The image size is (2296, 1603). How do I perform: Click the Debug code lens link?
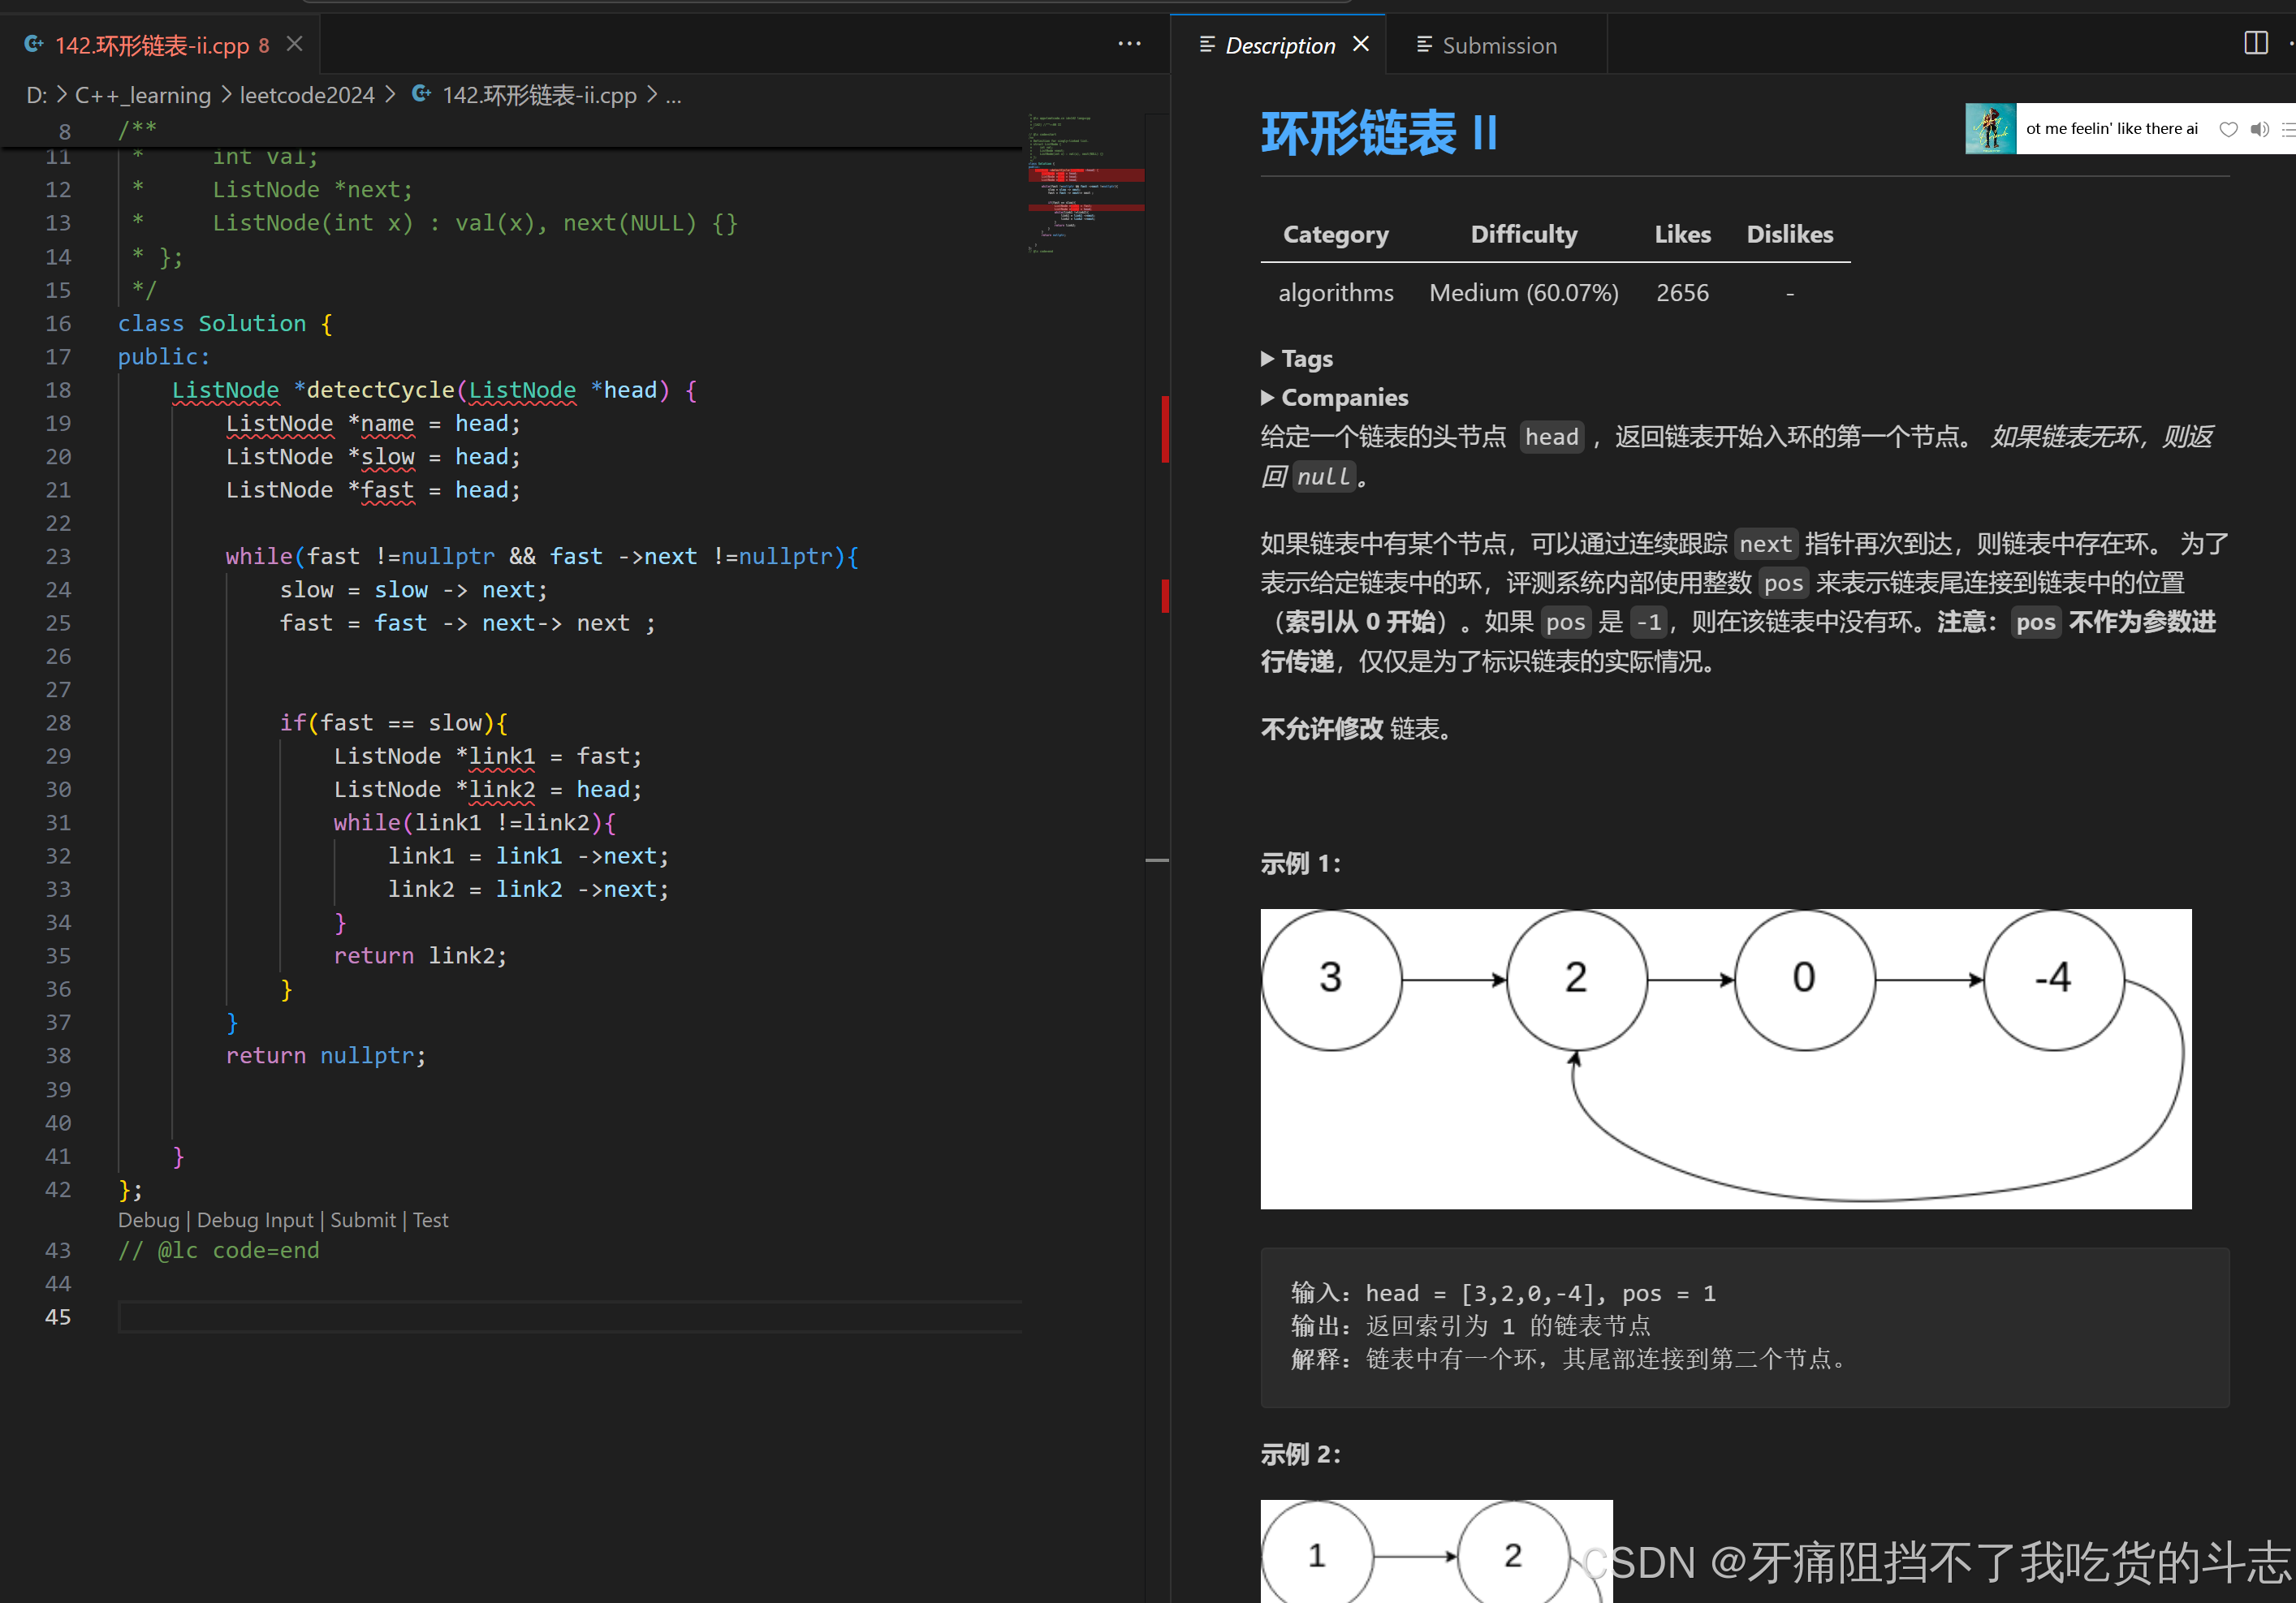click(148, 1220)
